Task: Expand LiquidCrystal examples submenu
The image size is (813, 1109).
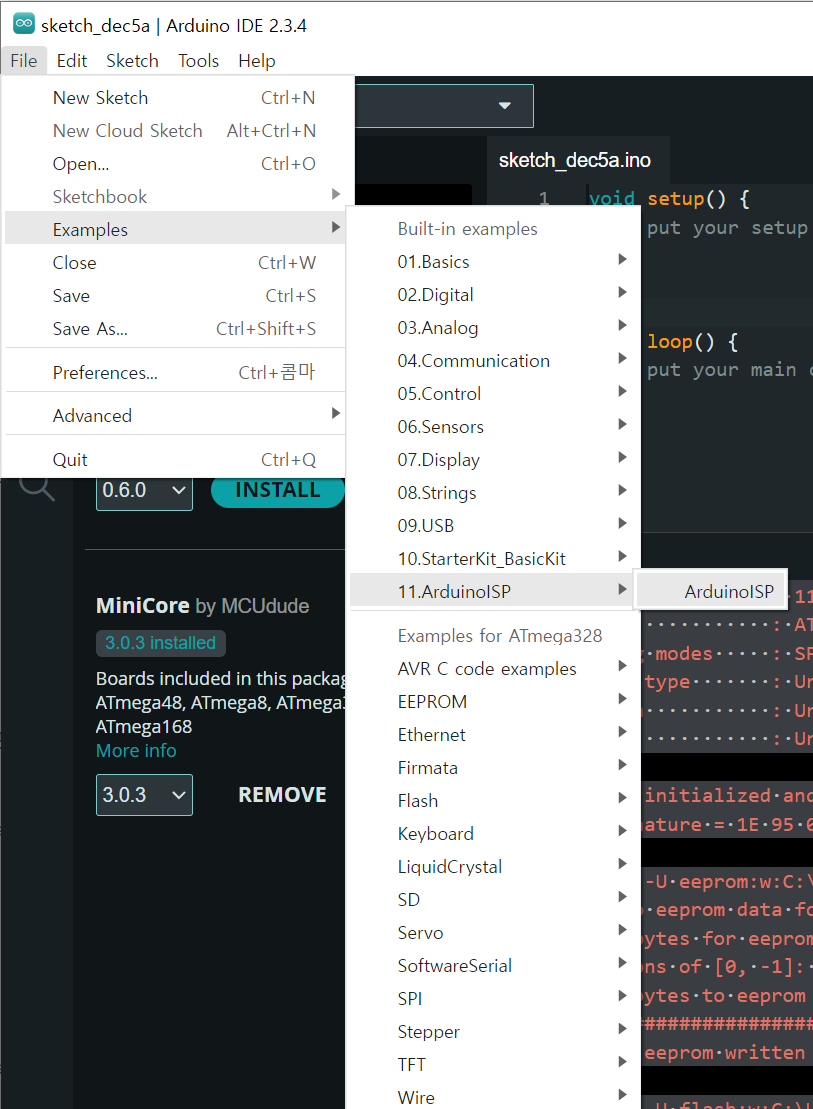Action: [495, 866]
